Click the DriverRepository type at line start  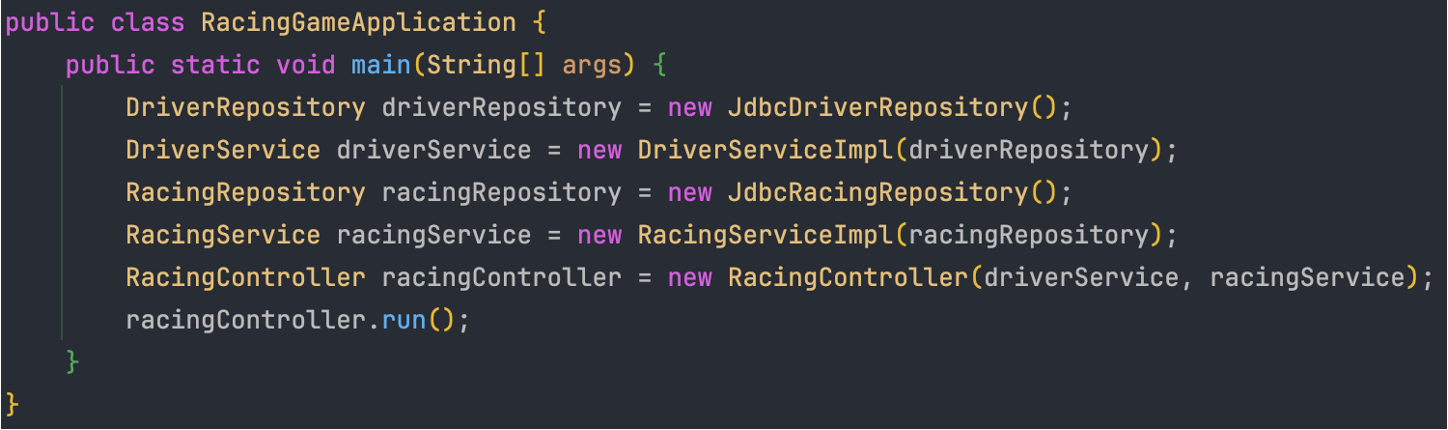tap(246, 108)
